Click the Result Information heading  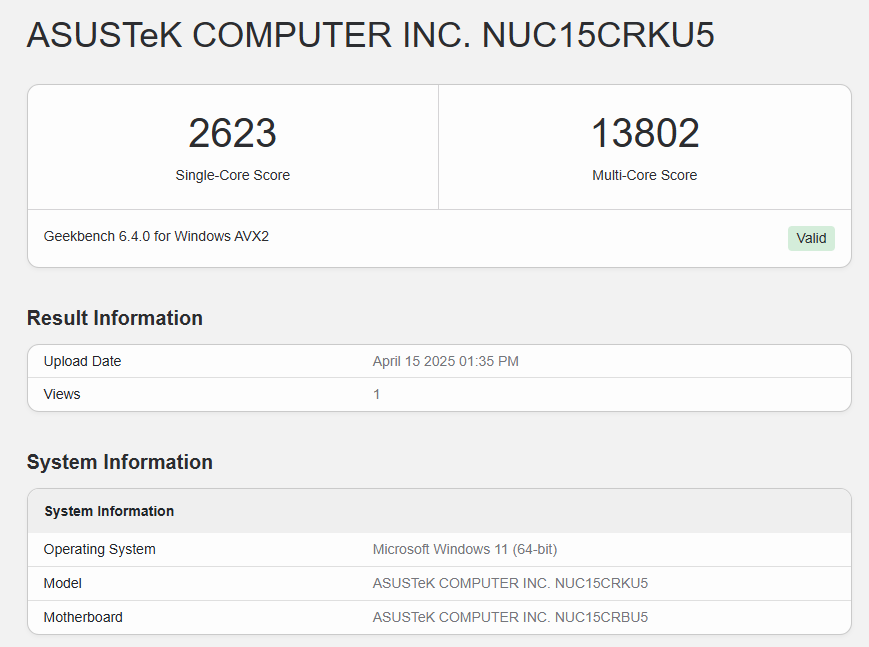[114, 318]
